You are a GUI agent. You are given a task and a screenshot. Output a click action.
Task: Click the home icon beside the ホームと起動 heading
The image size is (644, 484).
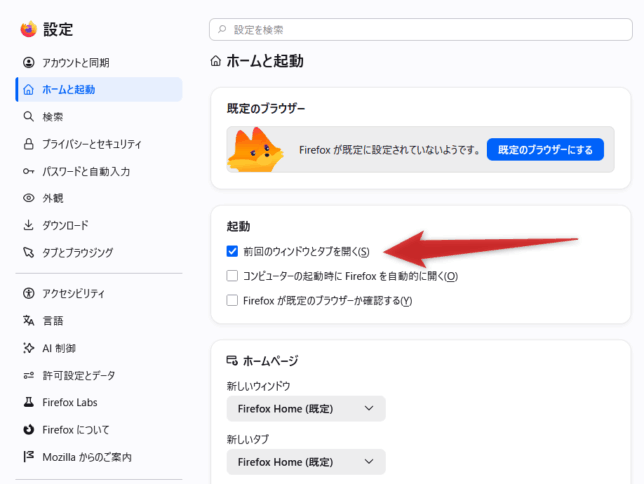click(216, 61)
